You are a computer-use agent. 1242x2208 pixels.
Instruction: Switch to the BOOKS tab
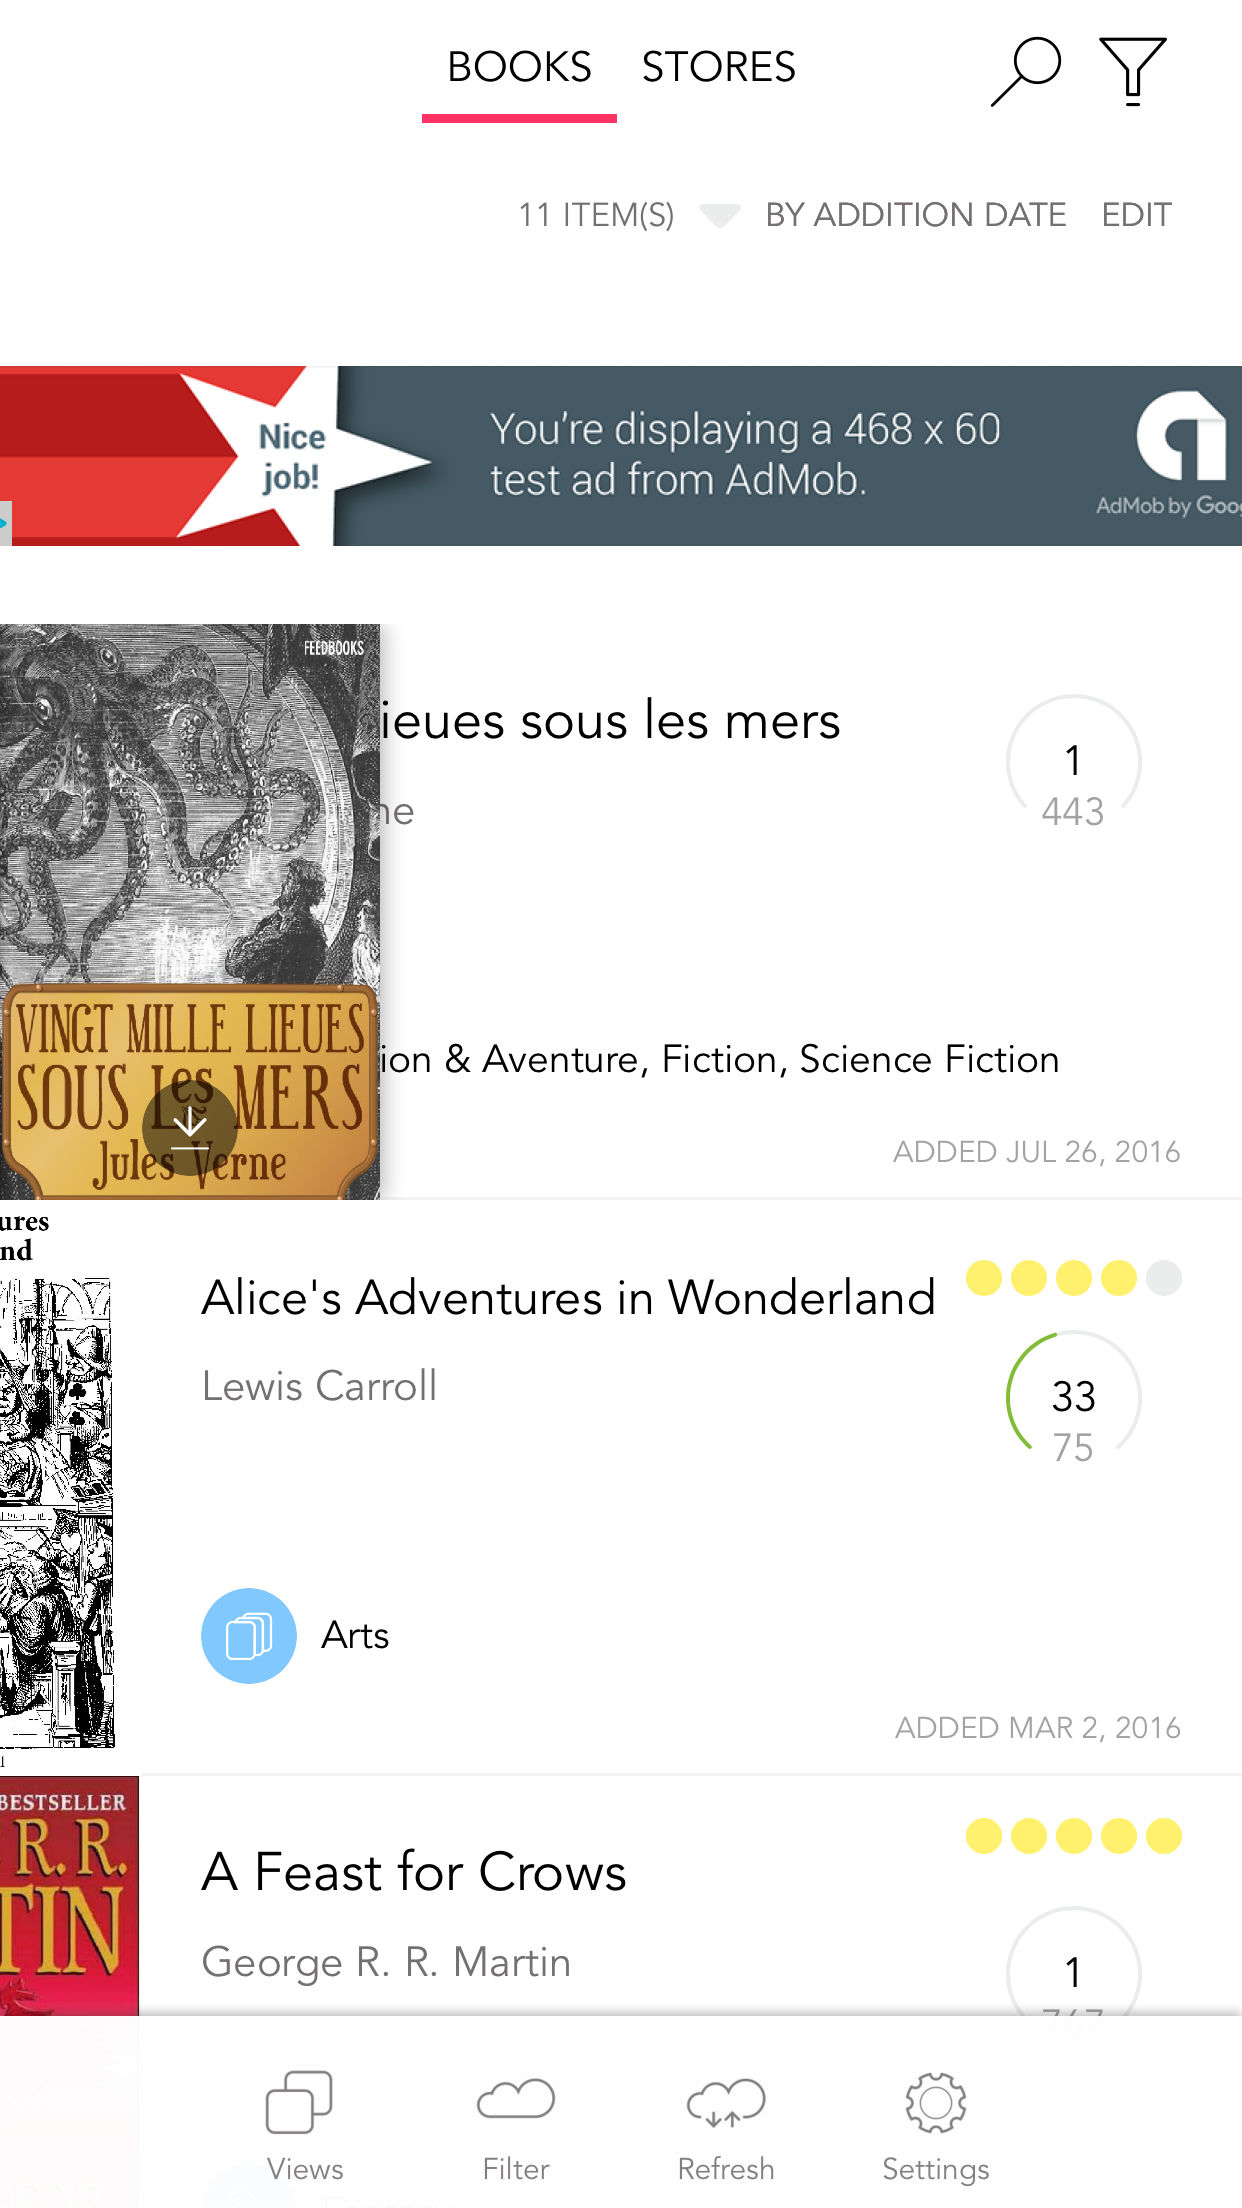coord(519,68)
